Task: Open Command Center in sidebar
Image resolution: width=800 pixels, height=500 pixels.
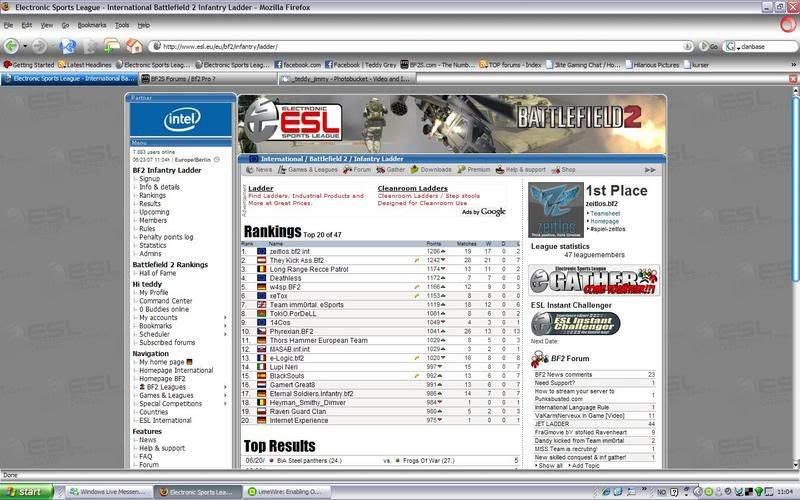Action: (x=166, y=301)
